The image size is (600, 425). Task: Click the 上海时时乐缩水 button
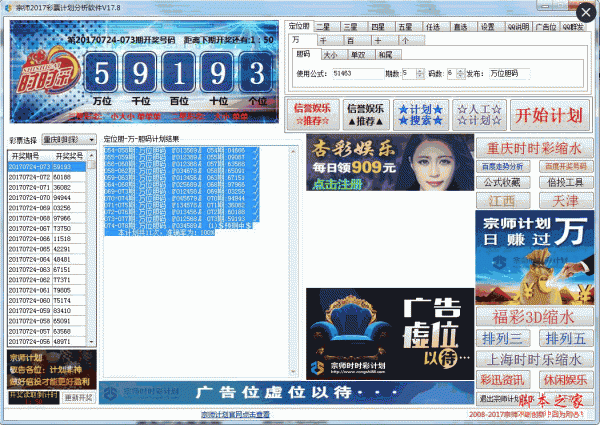[535, 360]
